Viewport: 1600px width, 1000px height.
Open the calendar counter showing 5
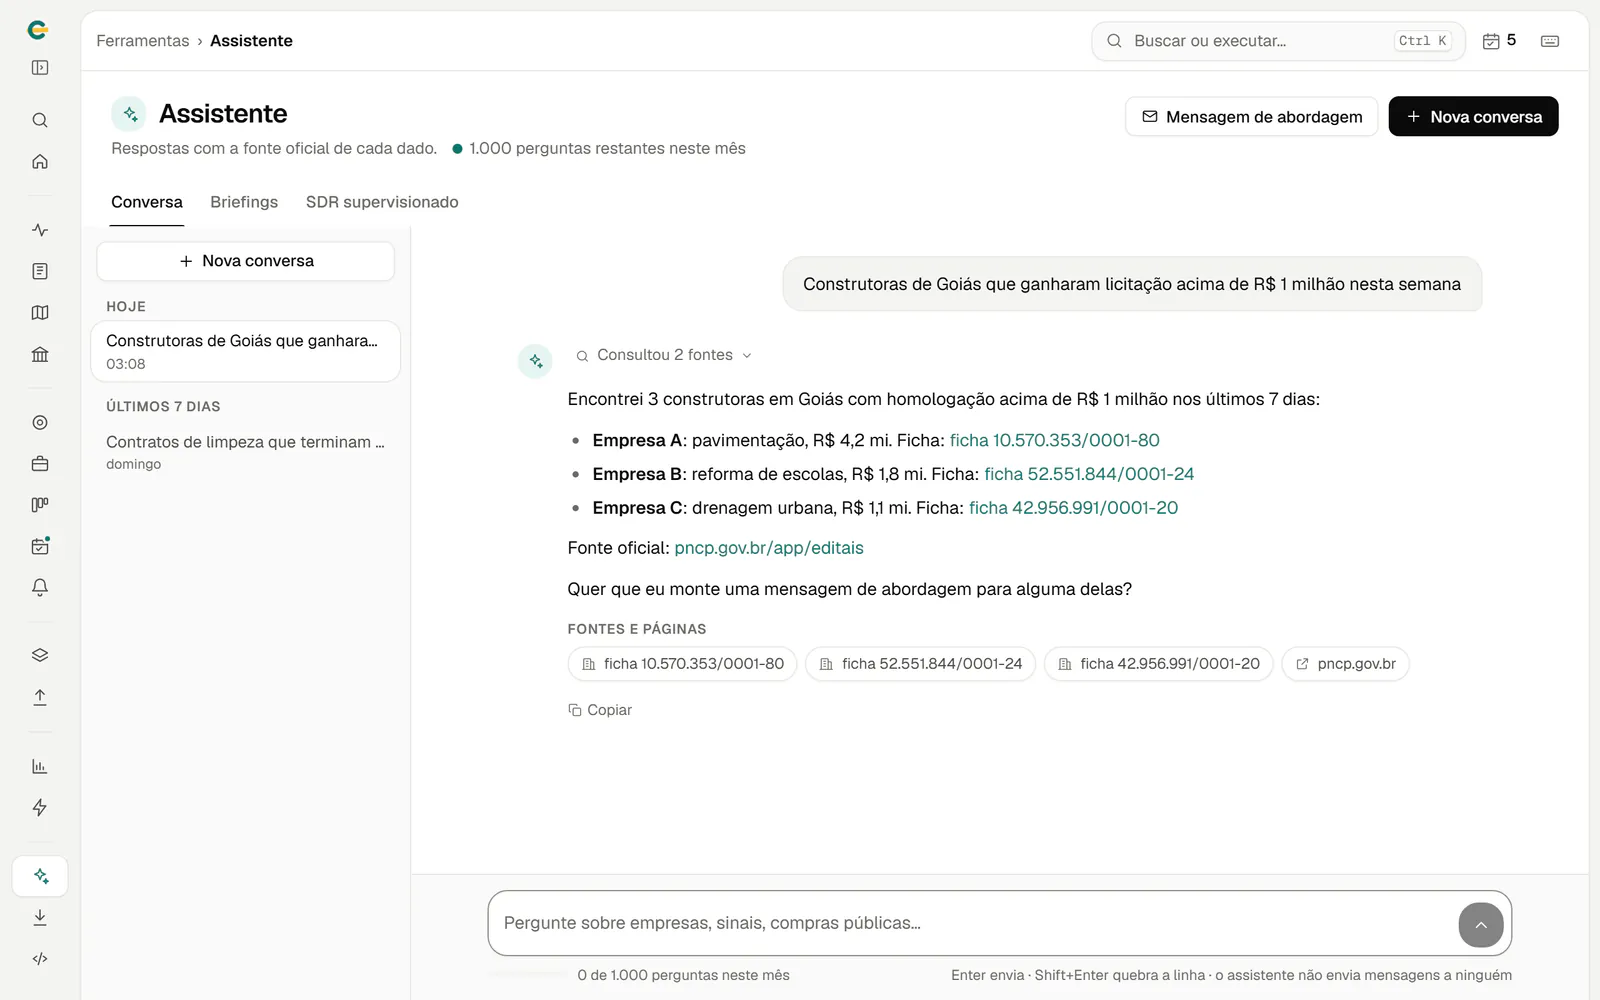tap(1499, 41)
